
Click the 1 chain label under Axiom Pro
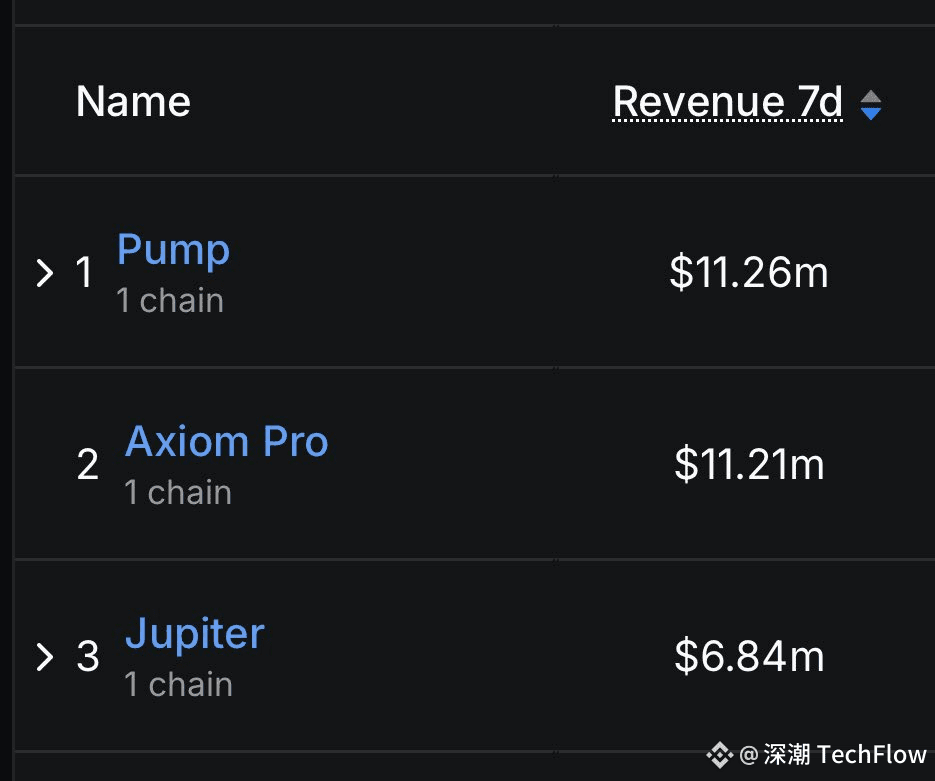coord(178,492)
